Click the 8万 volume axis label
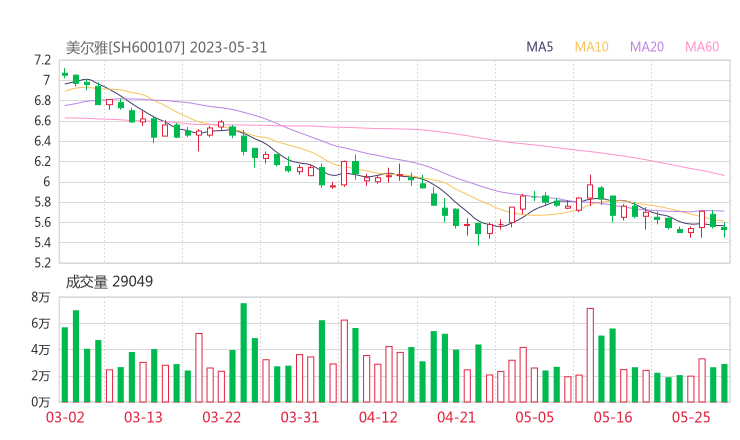Viewport: 740px width, 440px height. coord(40,297)
